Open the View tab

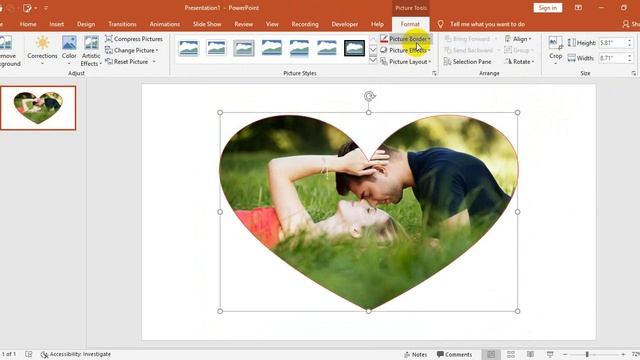pyautogui.click(x=272, y=24)
